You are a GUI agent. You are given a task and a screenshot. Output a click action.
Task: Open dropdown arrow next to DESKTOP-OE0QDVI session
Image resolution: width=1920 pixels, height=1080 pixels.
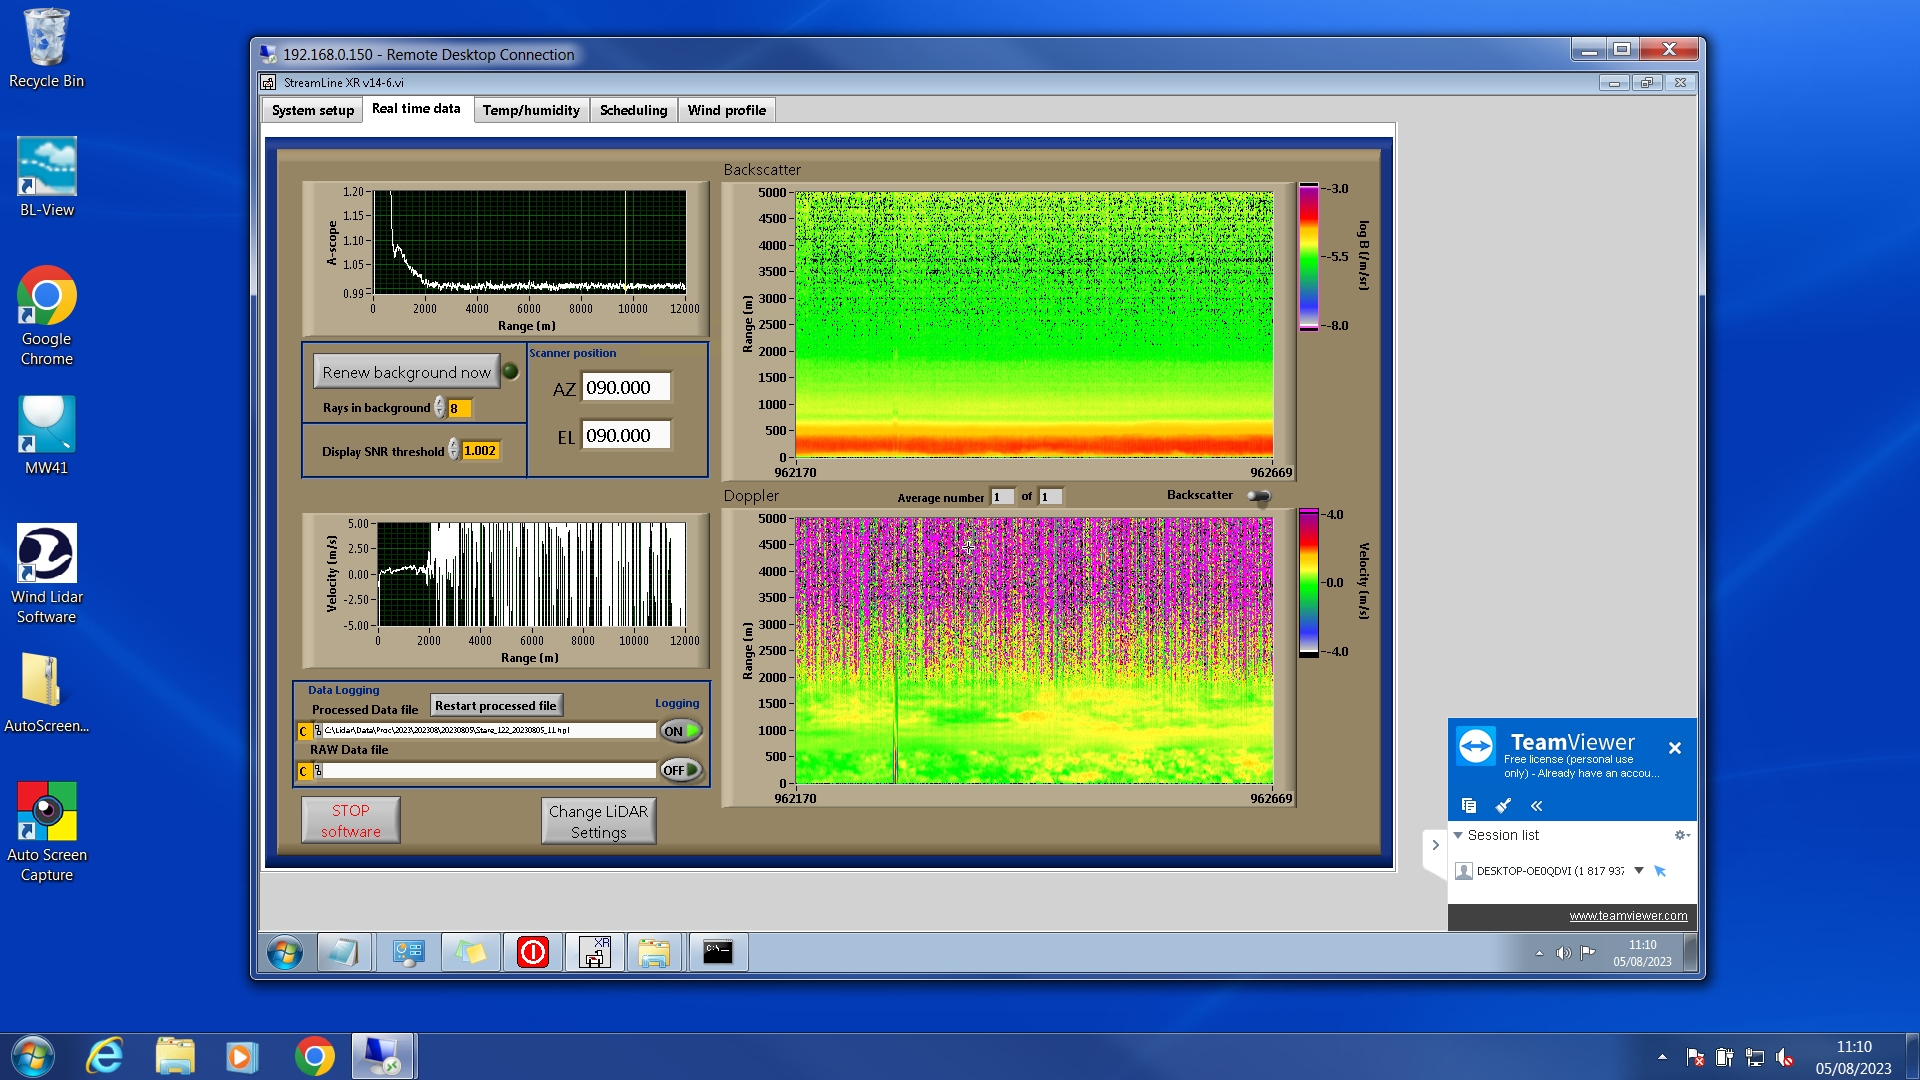coord(1639,870)
